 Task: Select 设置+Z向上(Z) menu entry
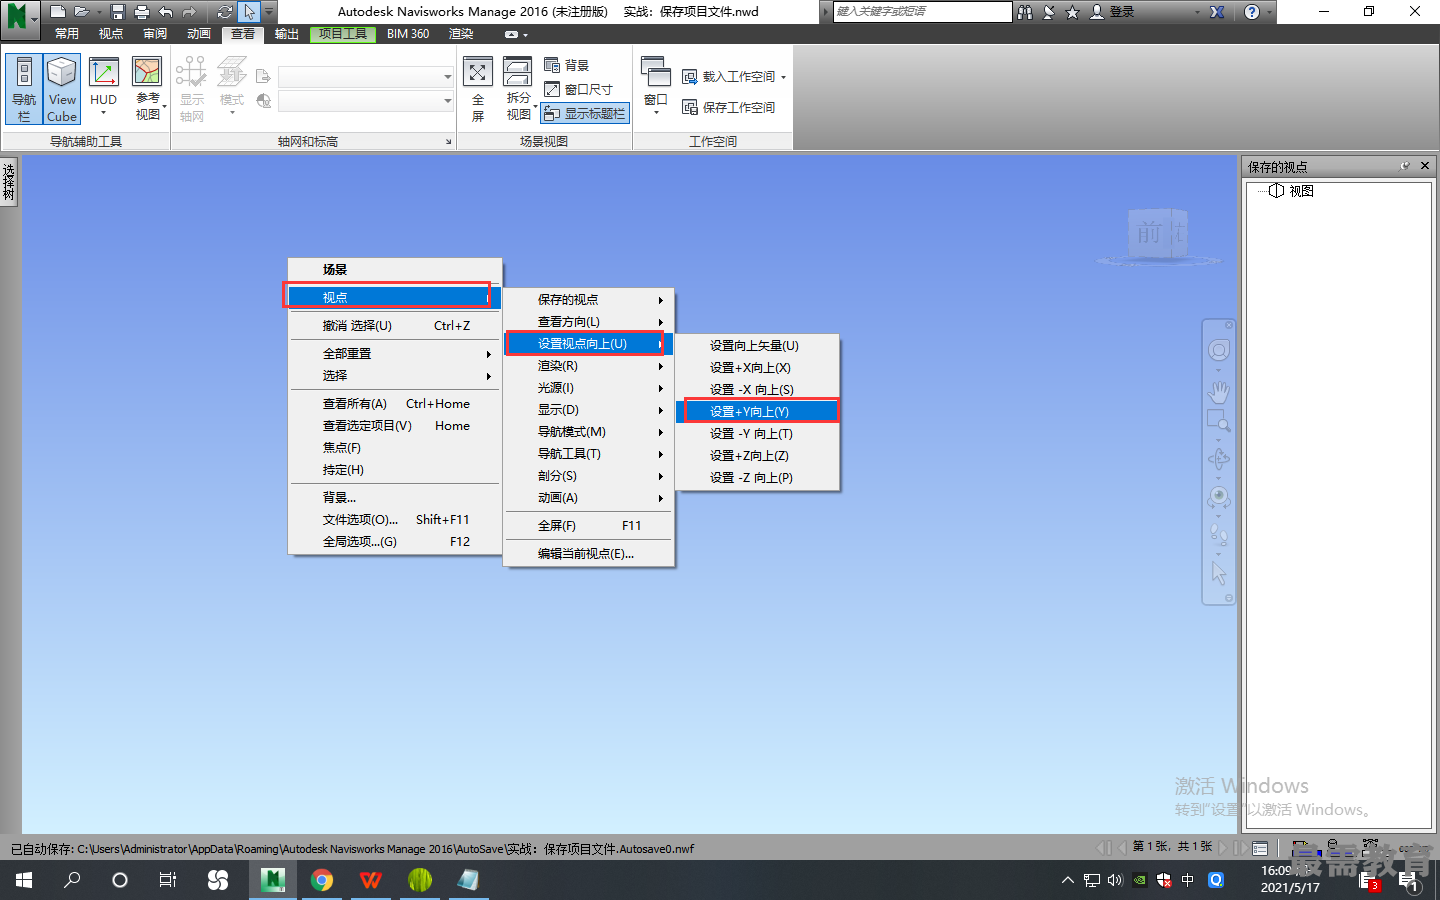pos(758,456)
